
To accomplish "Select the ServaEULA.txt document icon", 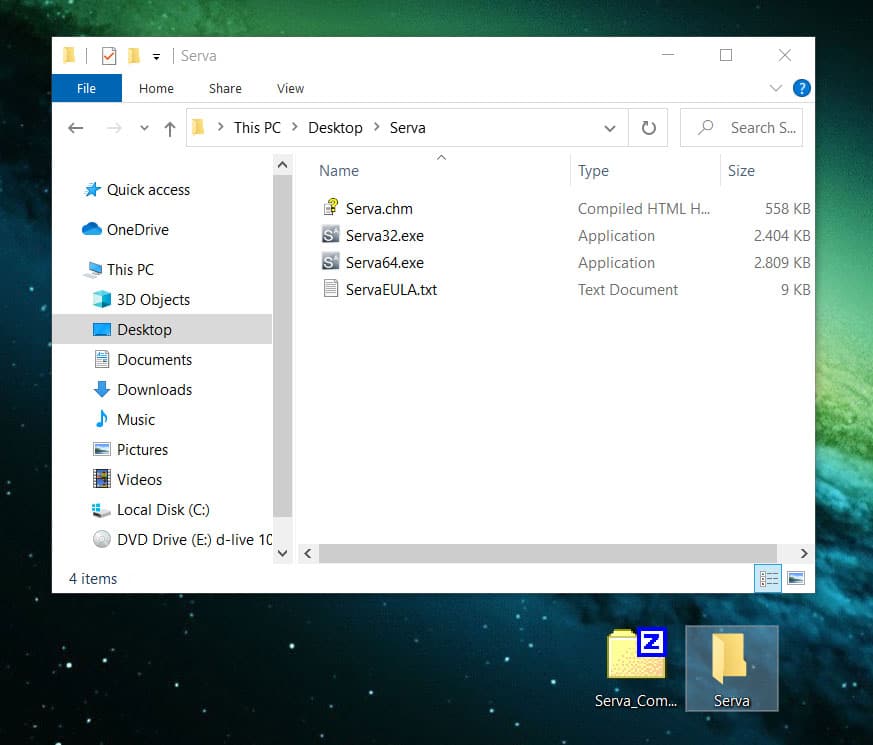I will click(331, 288).
